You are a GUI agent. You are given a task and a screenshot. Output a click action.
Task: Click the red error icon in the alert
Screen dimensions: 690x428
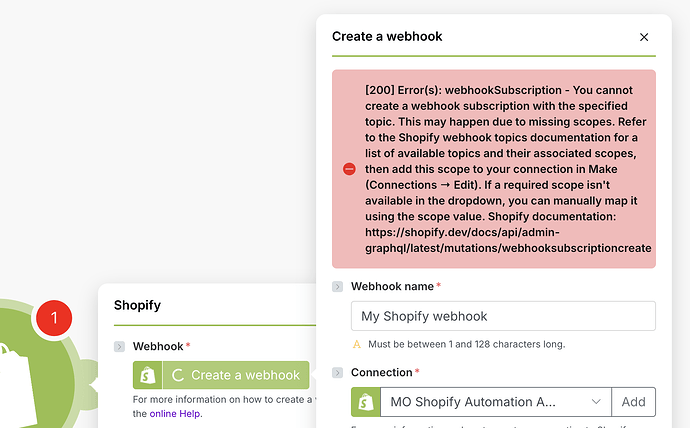[x=349, y=169]
